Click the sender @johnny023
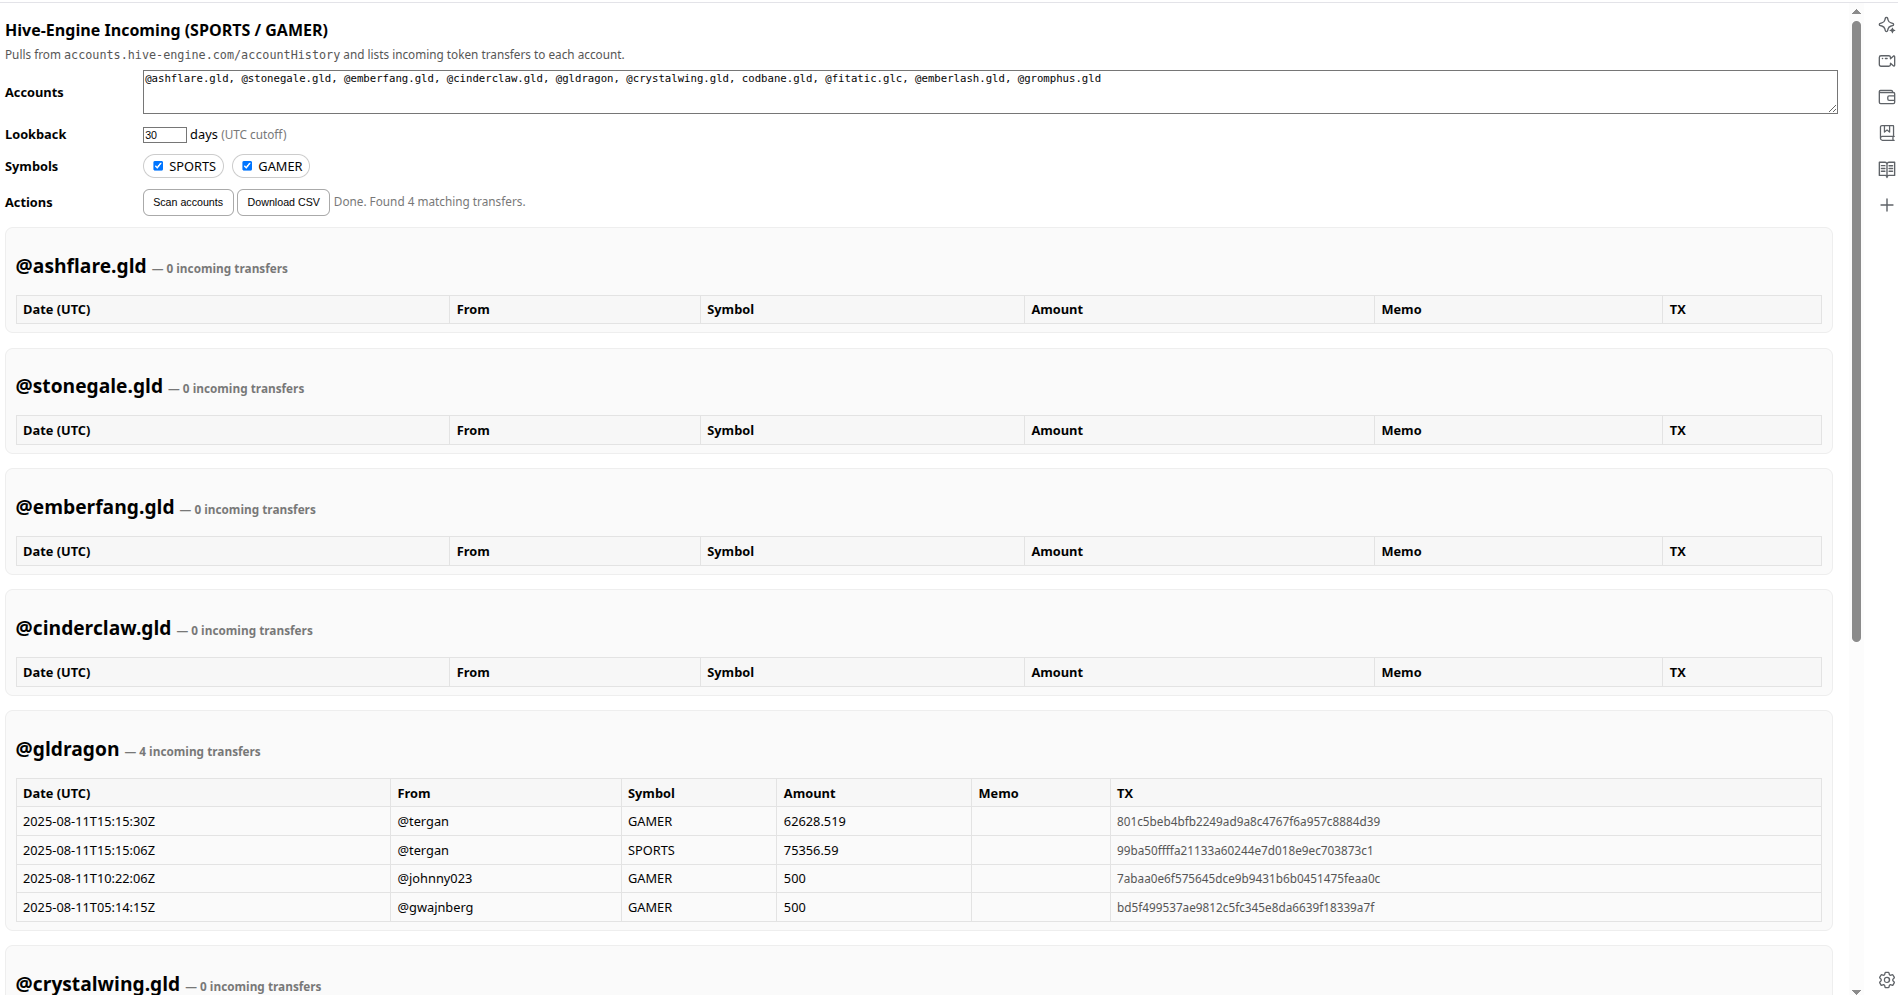Image resolution: width=1898 pixels, height=995 pixels. click(x=435, y=879)
